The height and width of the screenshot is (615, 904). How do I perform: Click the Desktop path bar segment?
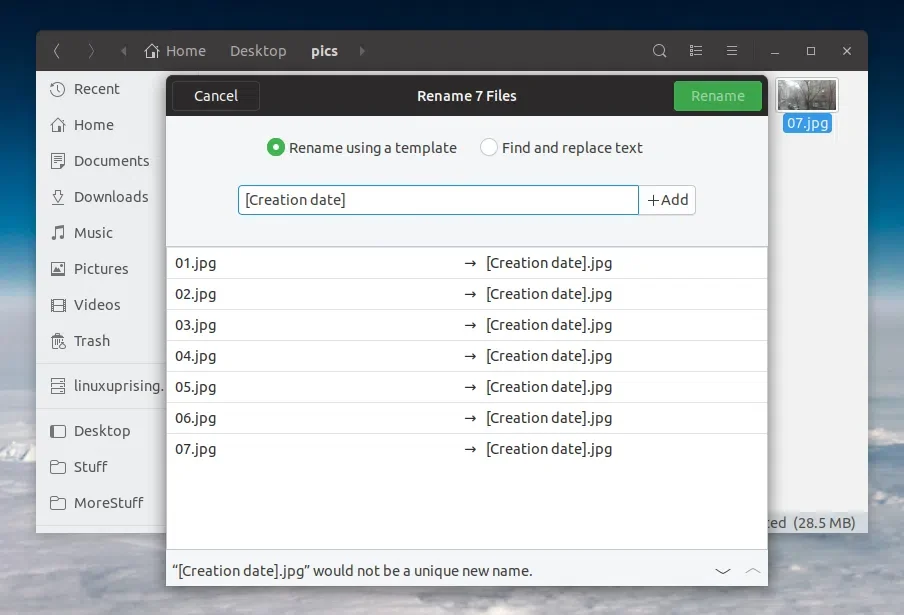tap(258, 51)
